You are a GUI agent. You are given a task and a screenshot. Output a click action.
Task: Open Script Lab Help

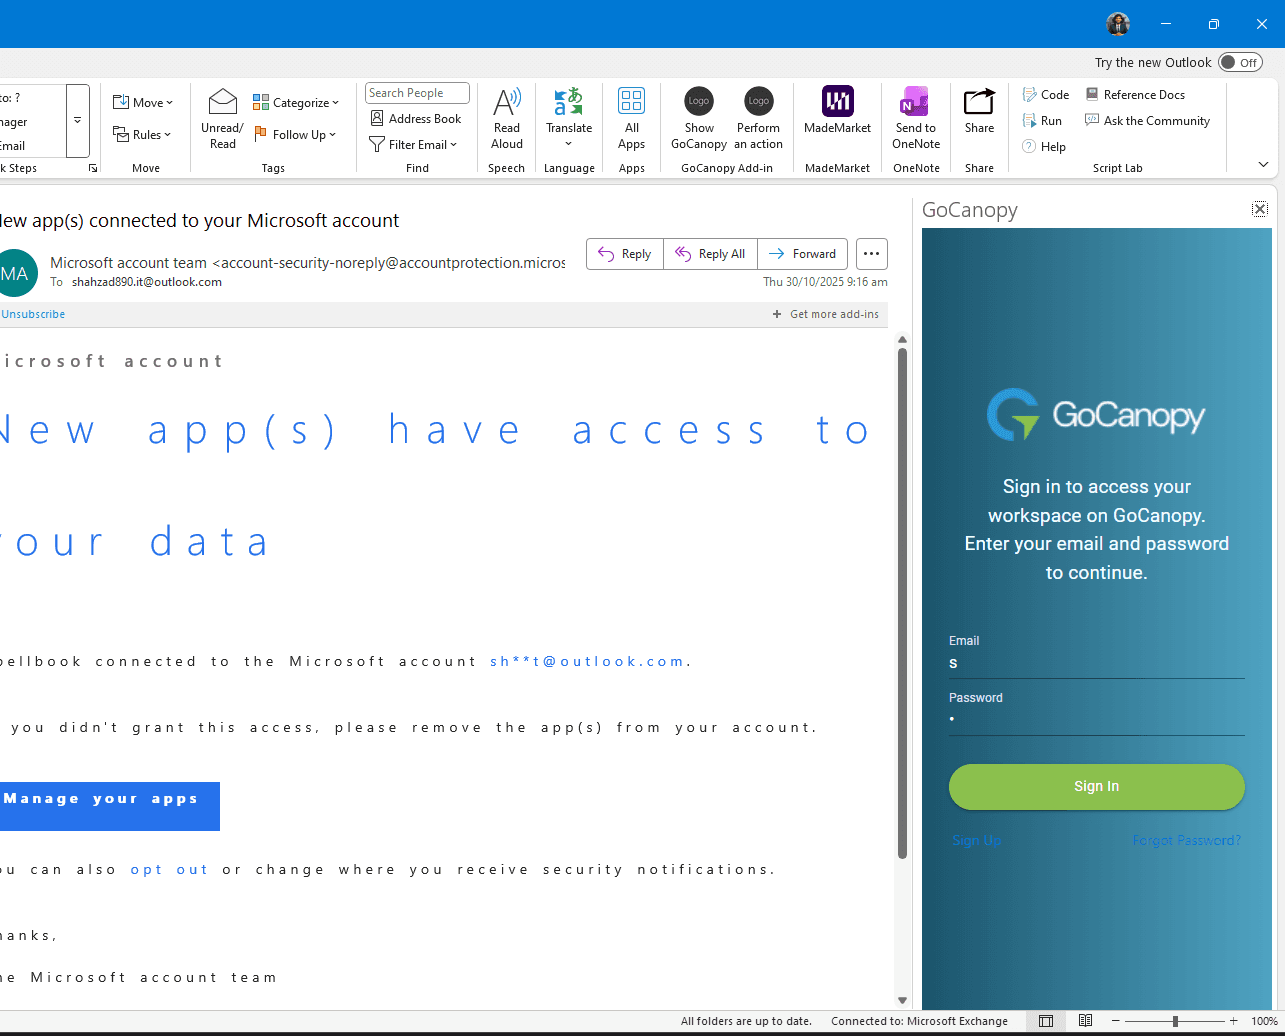pos(1044,146)
